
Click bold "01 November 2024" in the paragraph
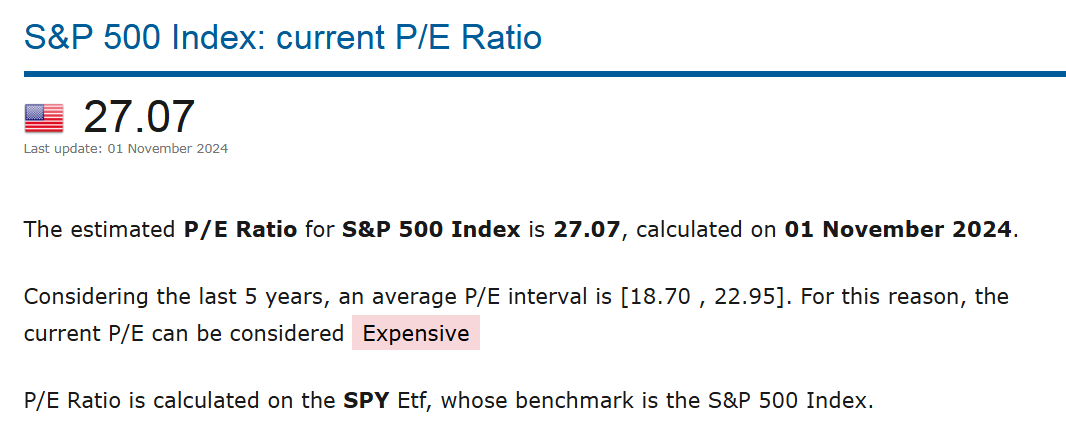tap(898, 229)
